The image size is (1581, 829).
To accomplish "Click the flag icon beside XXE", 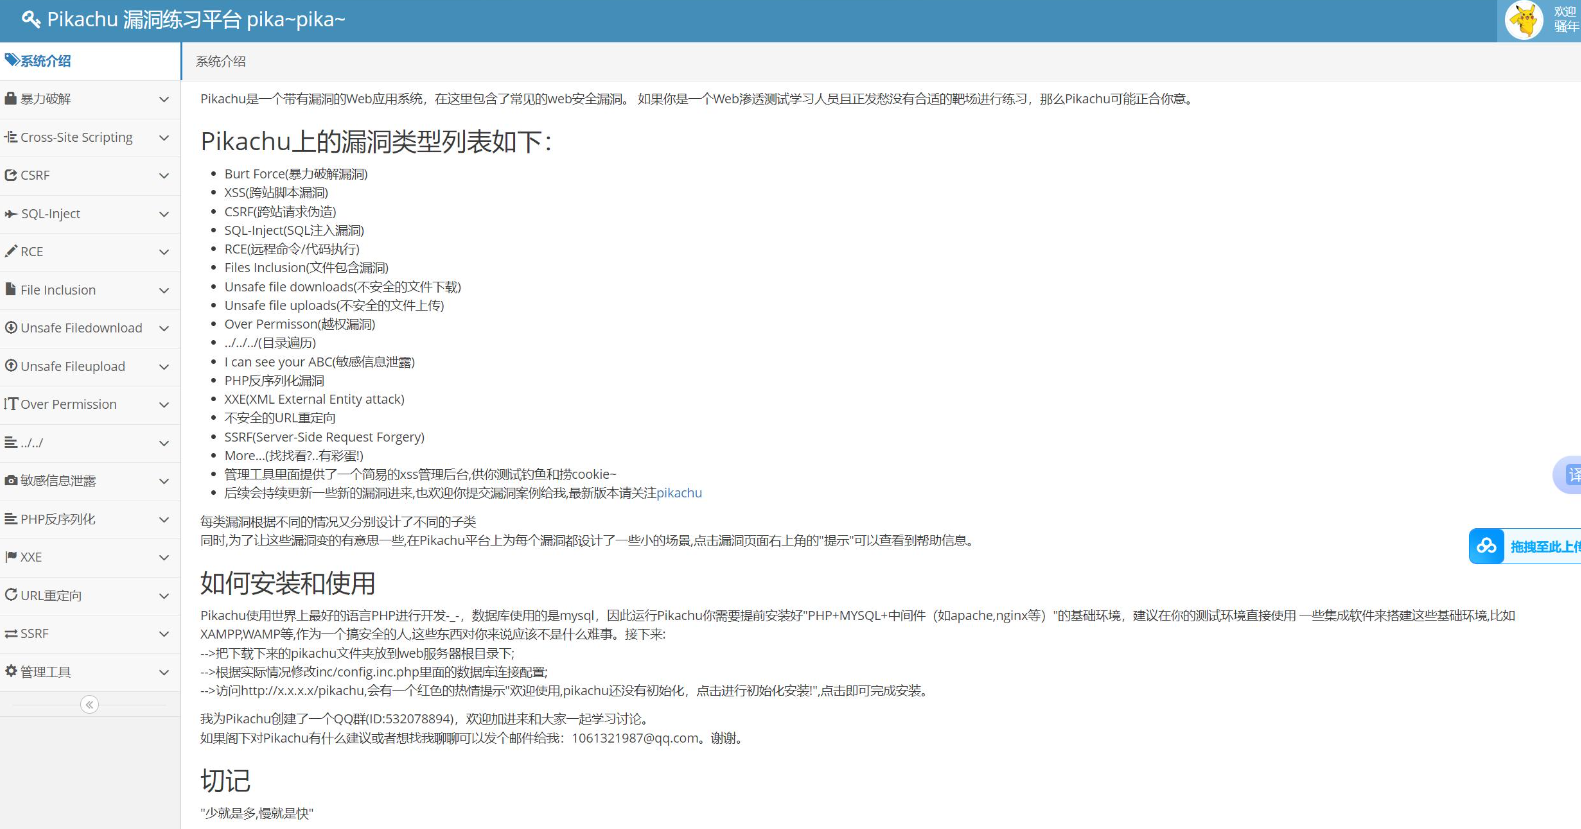I will tap(11, 557).
